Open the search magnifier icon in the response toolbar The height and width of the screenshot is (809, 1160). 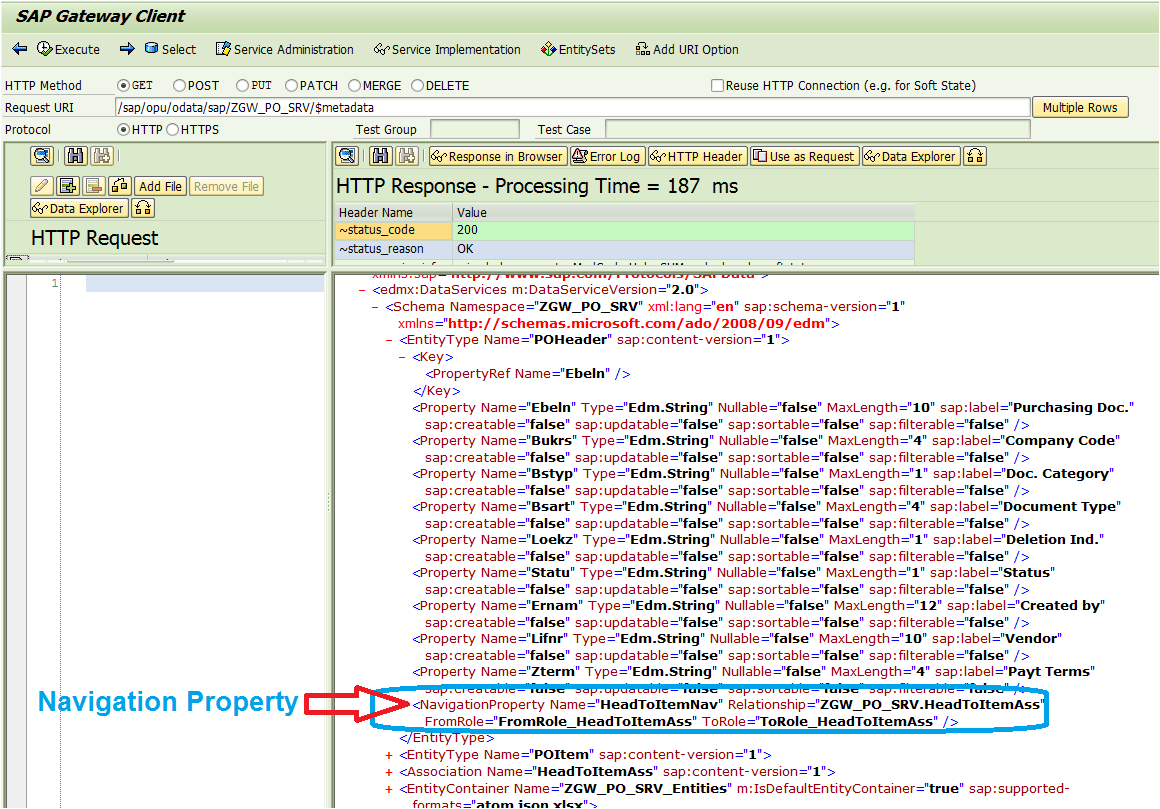coord(346,156)
